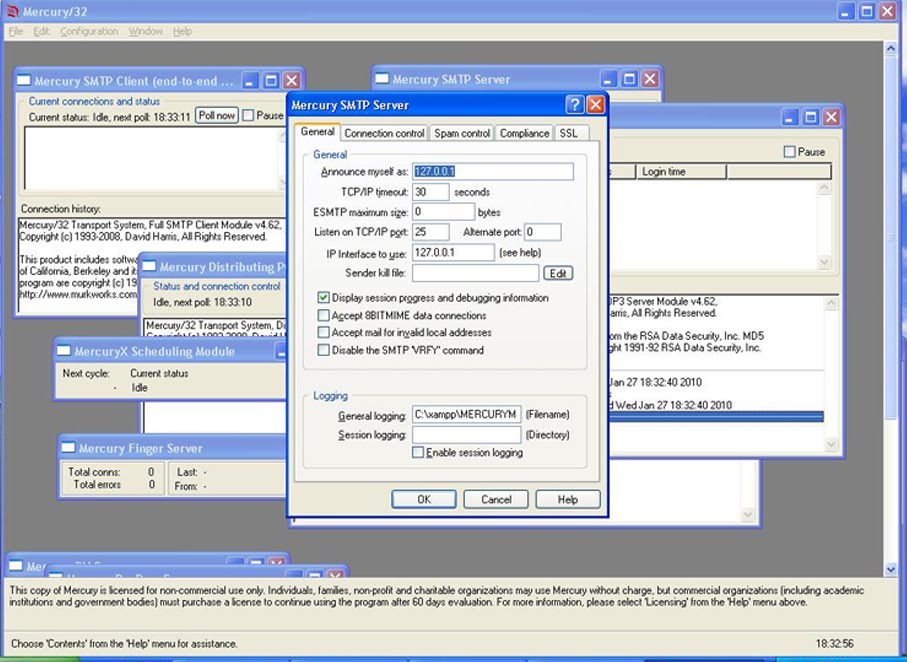Image resolution: width=907 pixels, height=662 pixels.
Task: Open the Configuration menu
Action: (x=89, y=31)
